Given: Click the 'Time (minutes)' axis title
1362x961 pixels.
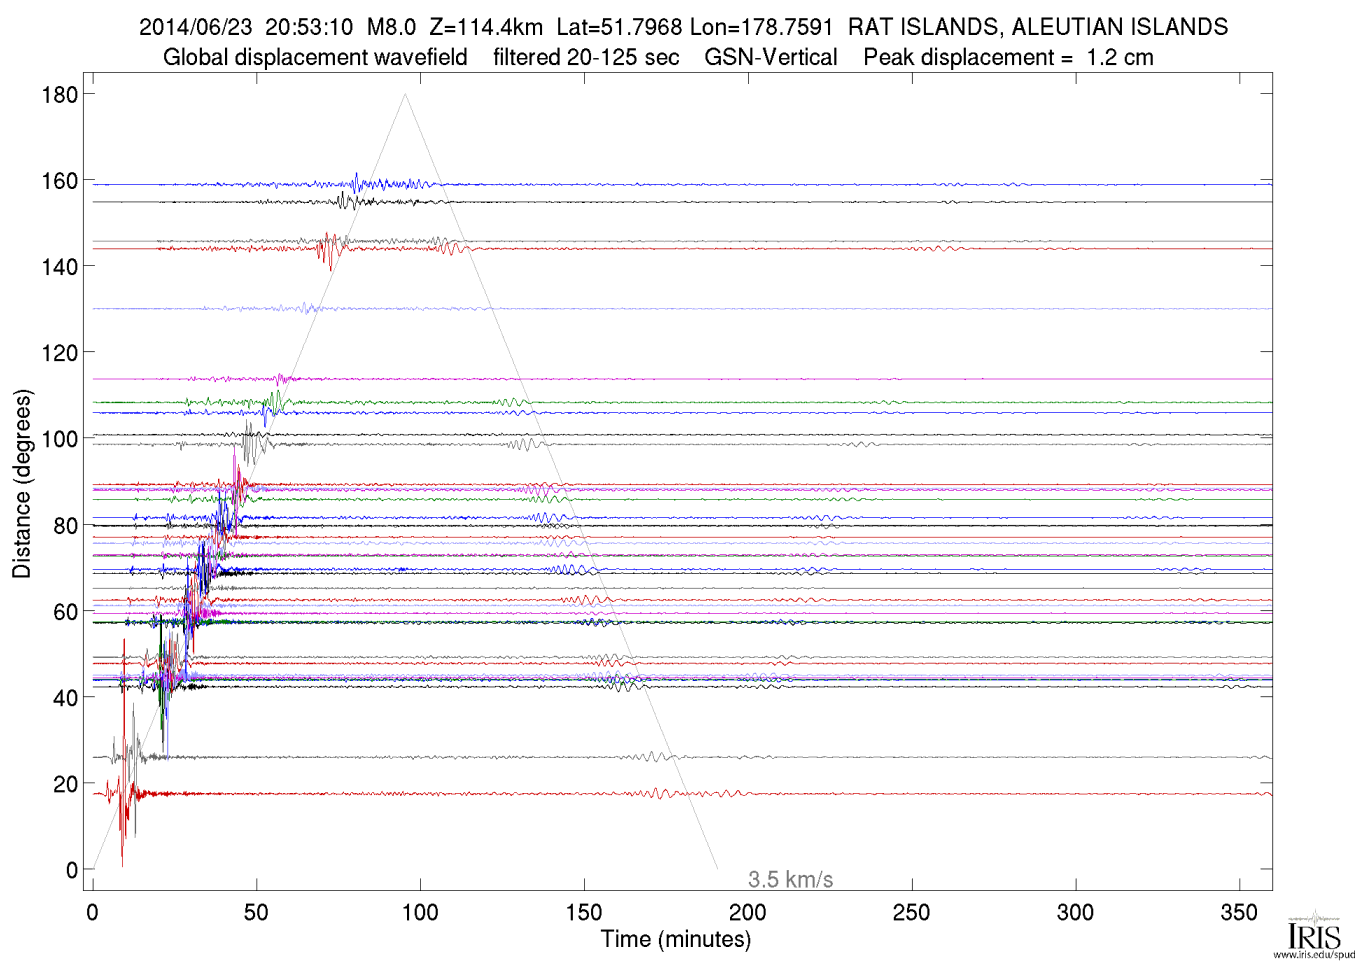Looking at the screenshot, I should point(675,939).
